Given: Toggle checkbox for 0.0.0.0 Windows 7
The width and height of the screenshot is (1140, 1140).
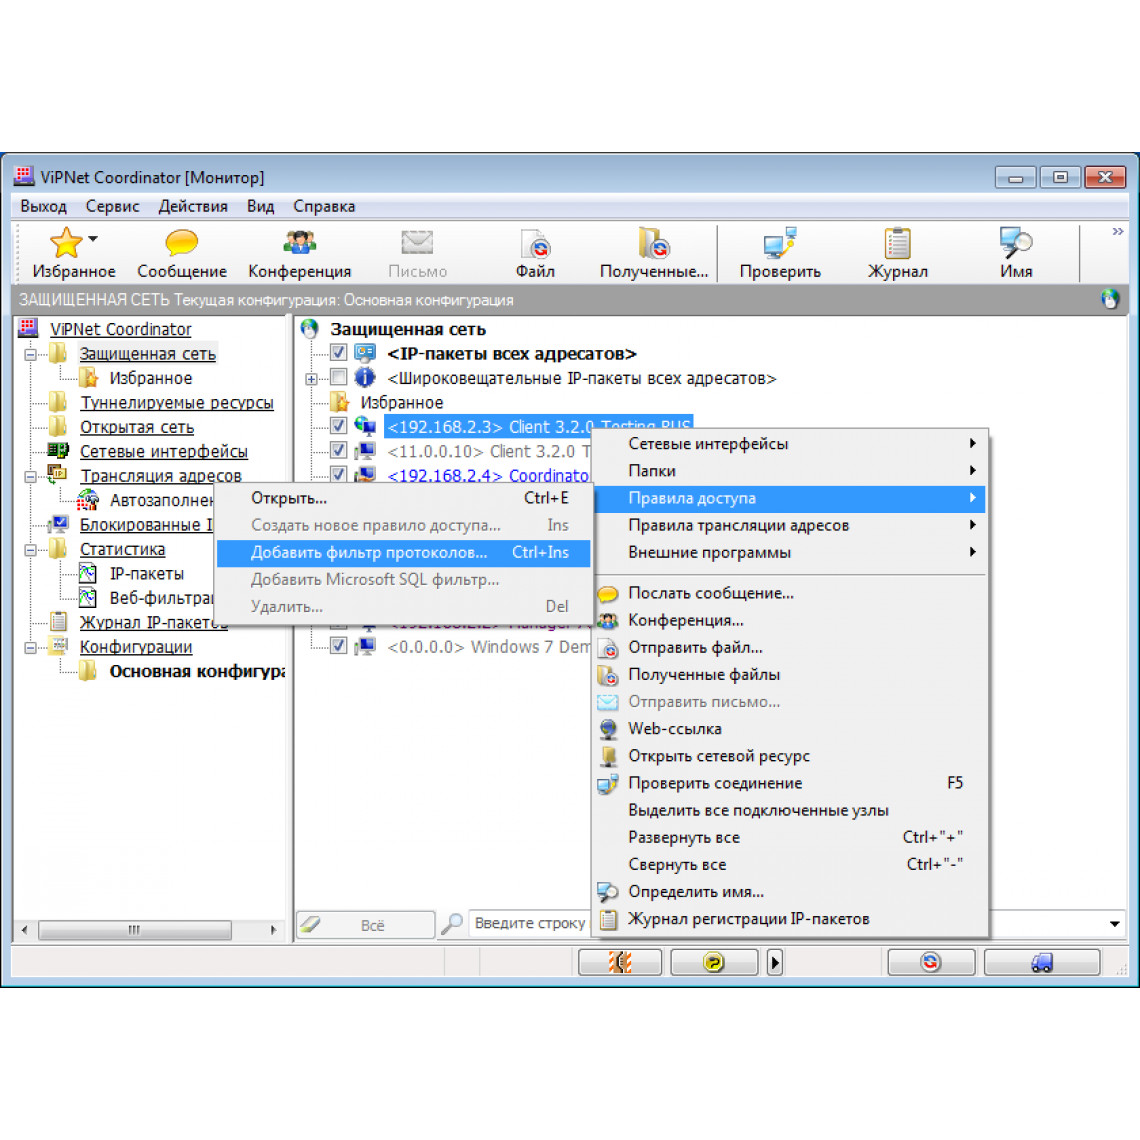Looking at the screenshot, I should (x=338, y=646).
